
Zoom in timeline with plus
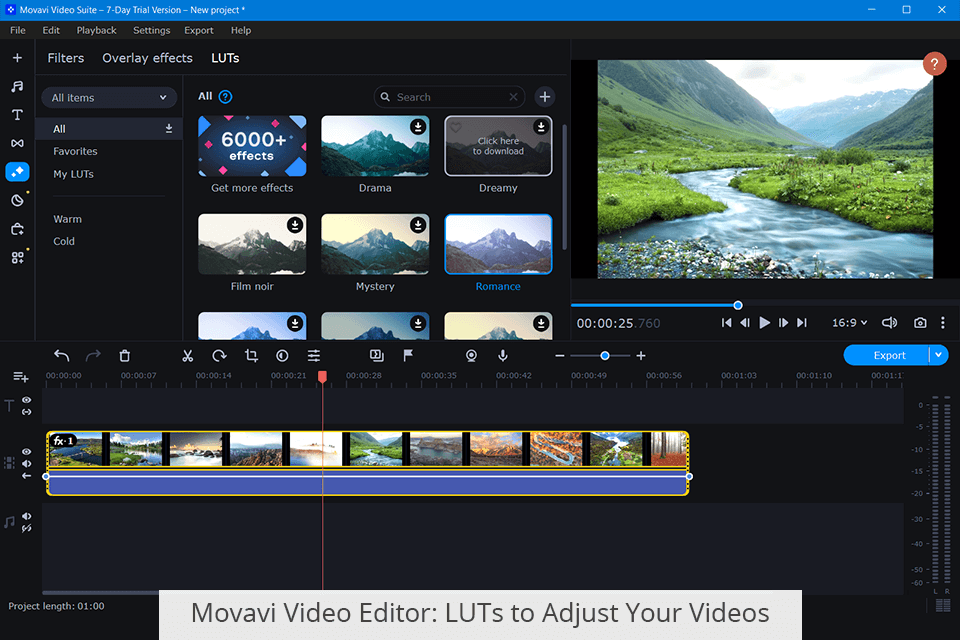click(641, 355)
